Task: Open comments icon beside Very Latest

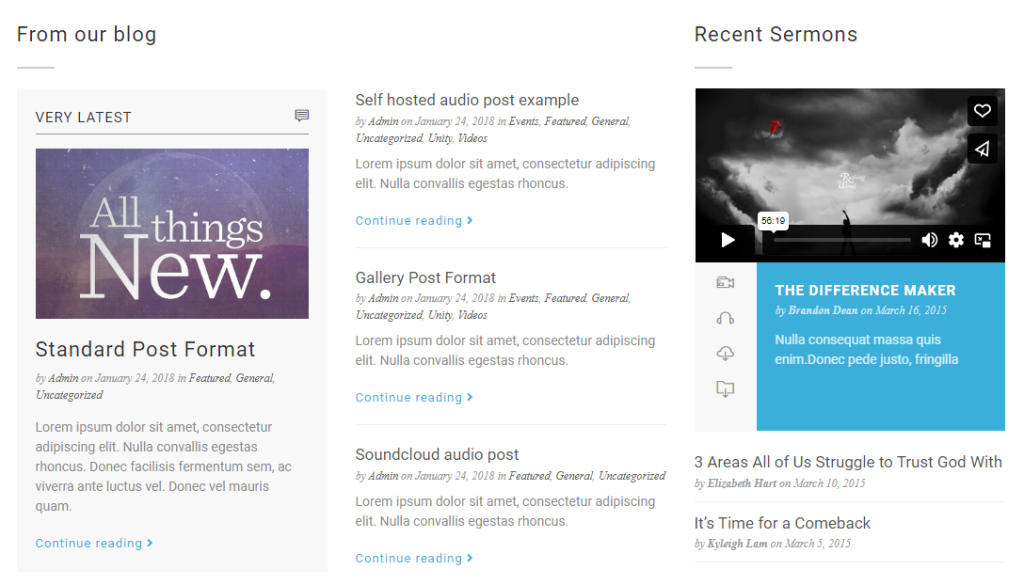Action: pyautogui.click(x=302, y=116)
